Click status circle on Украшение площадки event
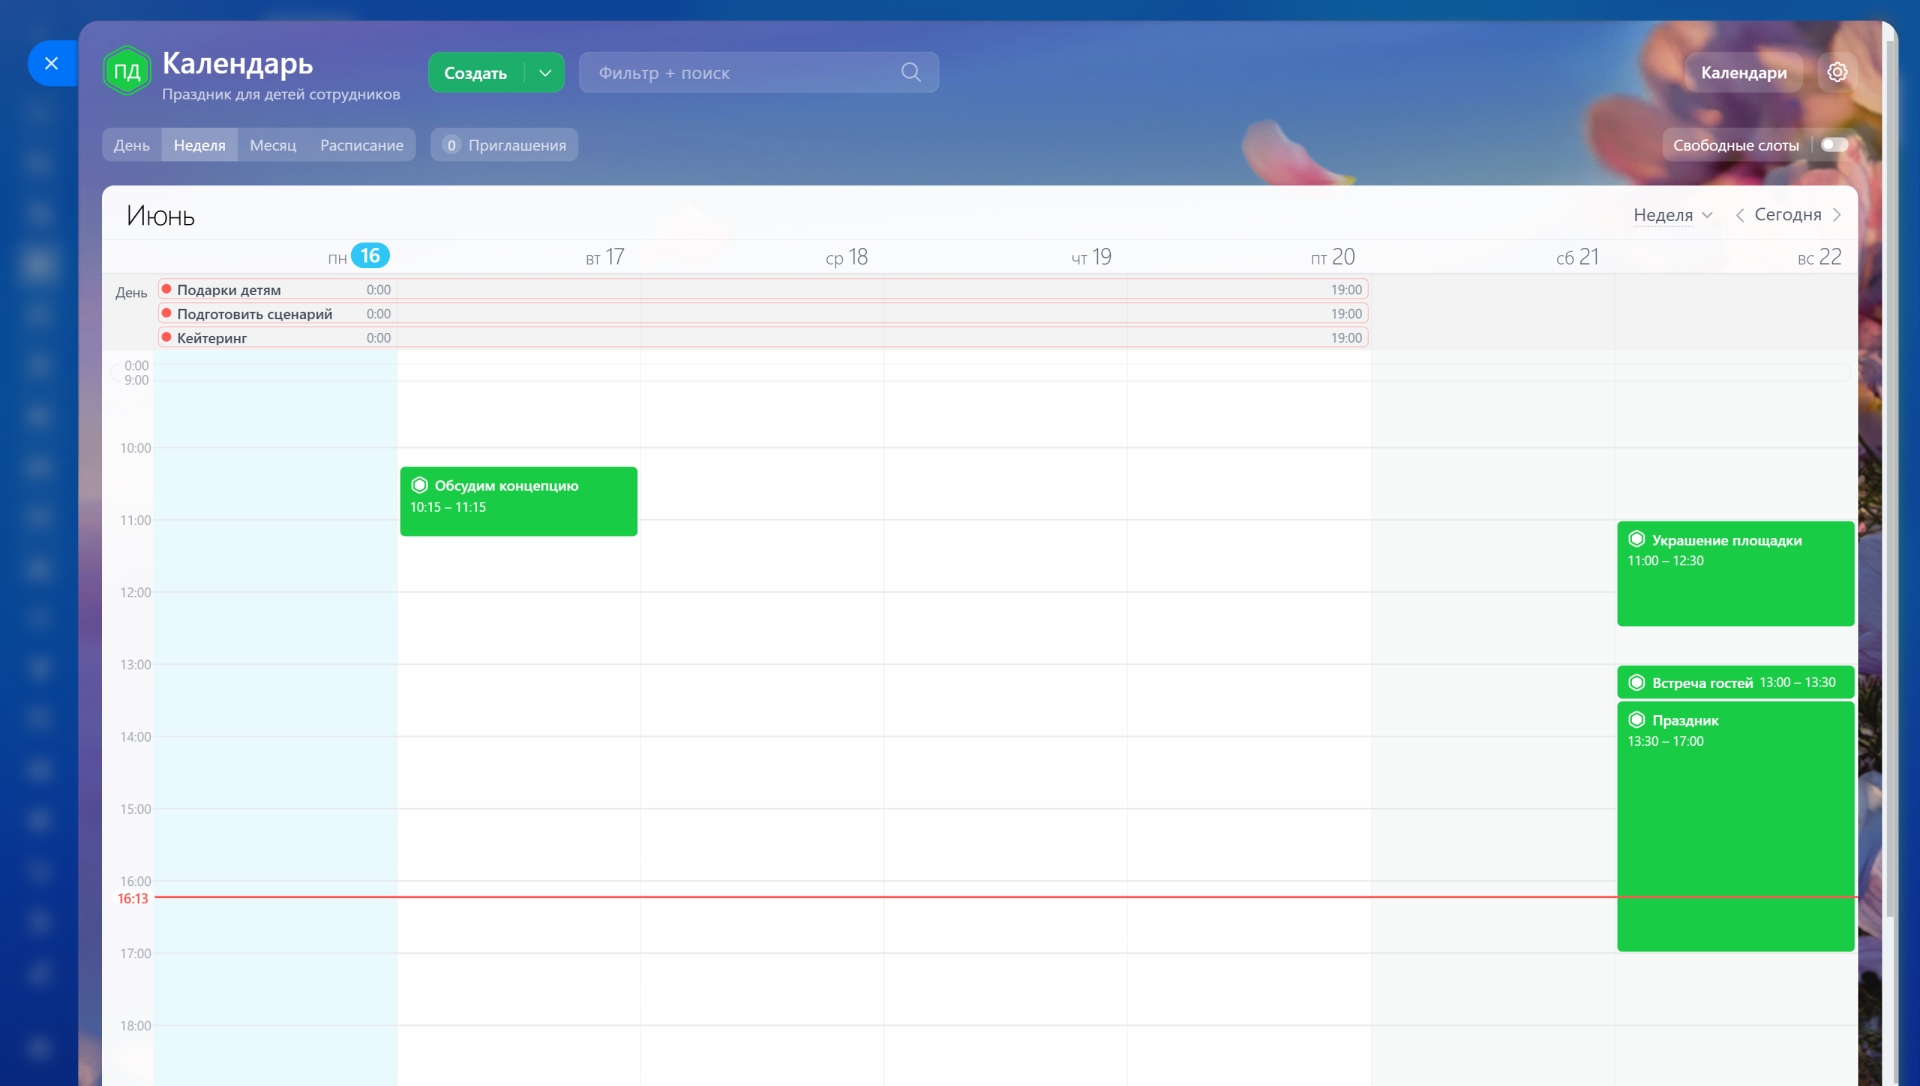This screenshot has width=1920, height=1086. 1637,540
